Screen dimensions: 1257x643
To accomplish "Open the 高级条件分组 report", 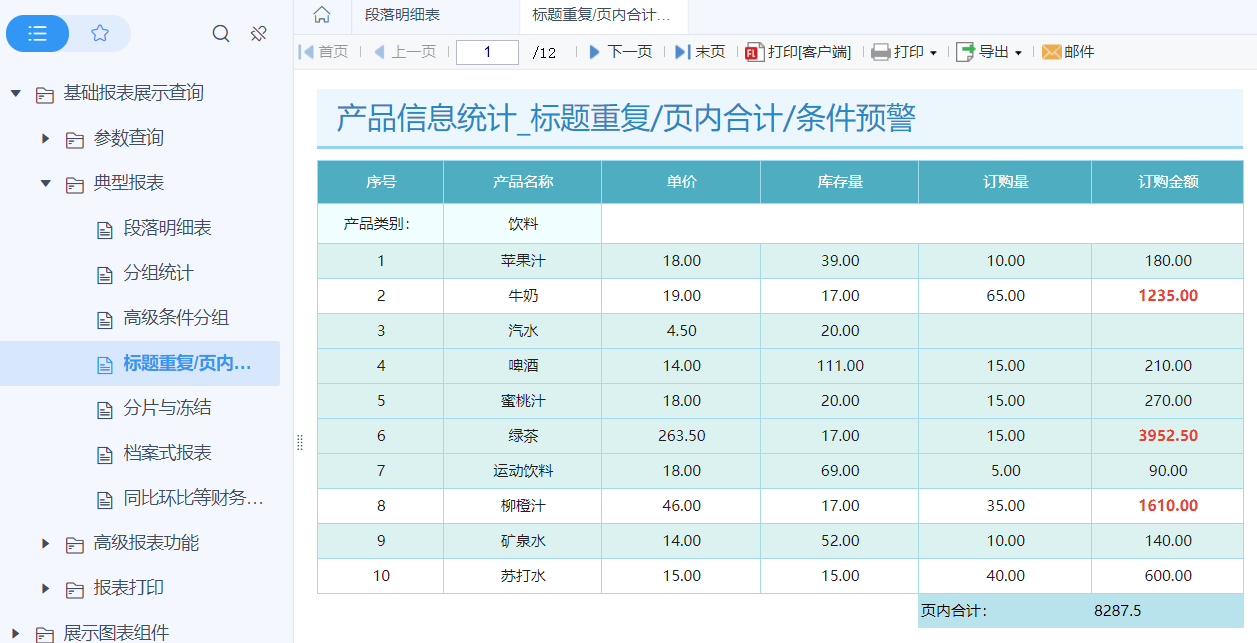I will click(176, 318).
